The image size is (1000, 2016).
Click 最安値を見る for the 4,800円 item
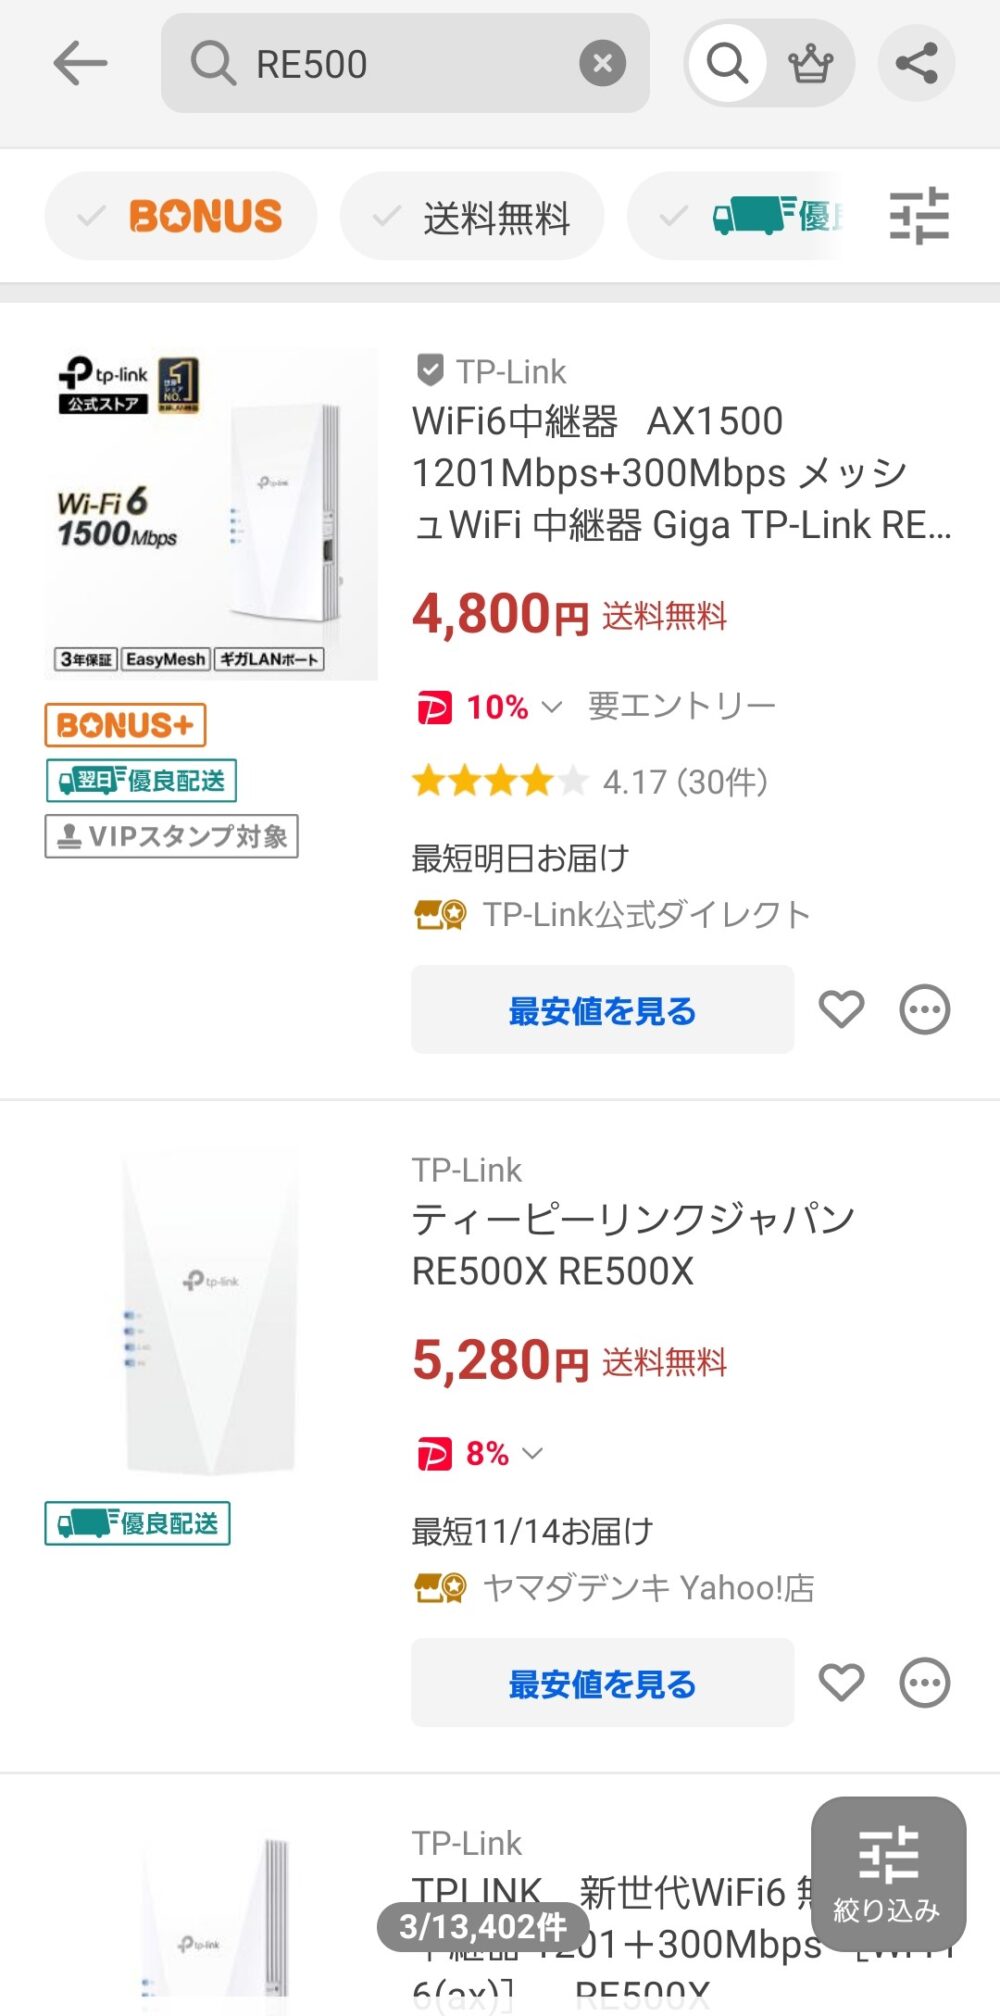tap(602, 1010)
